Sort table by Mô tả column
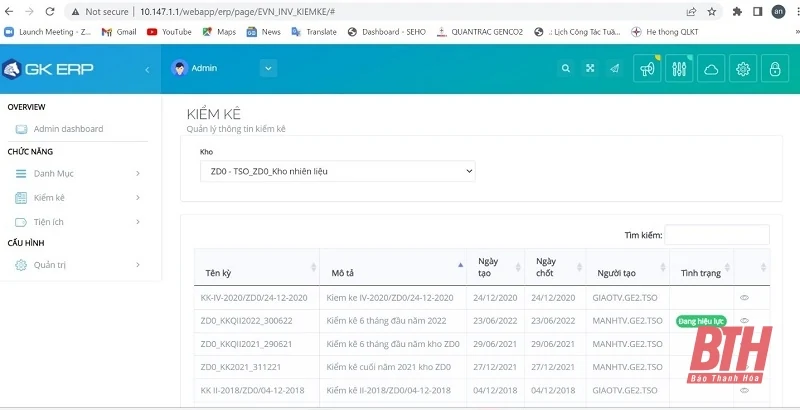This screenshot has width=800, height=410. coord(393,267)
